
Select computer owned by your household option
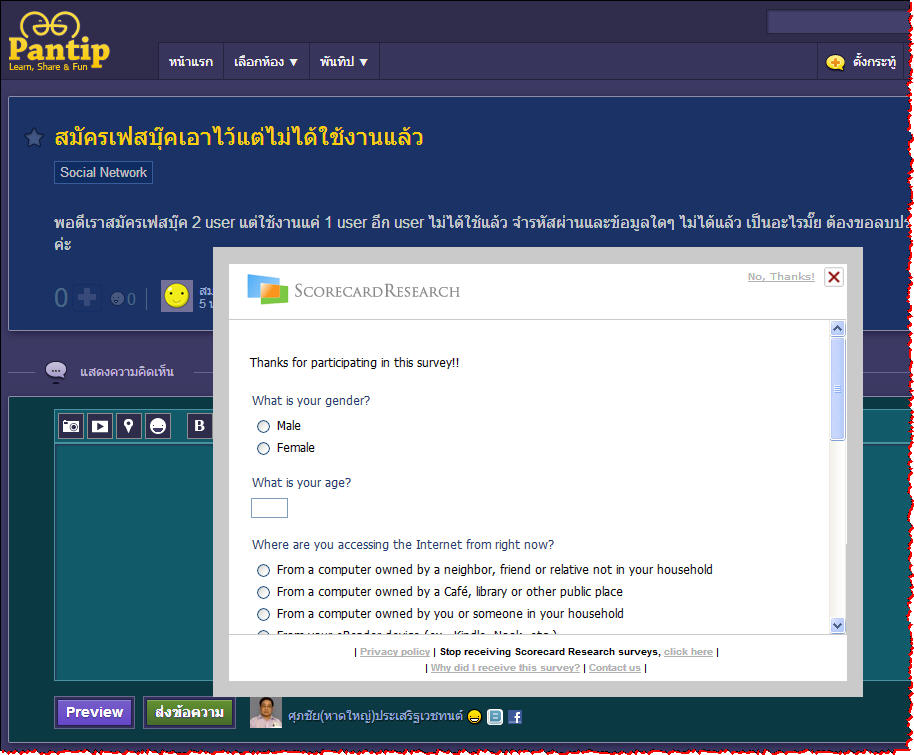click(263, 614)
